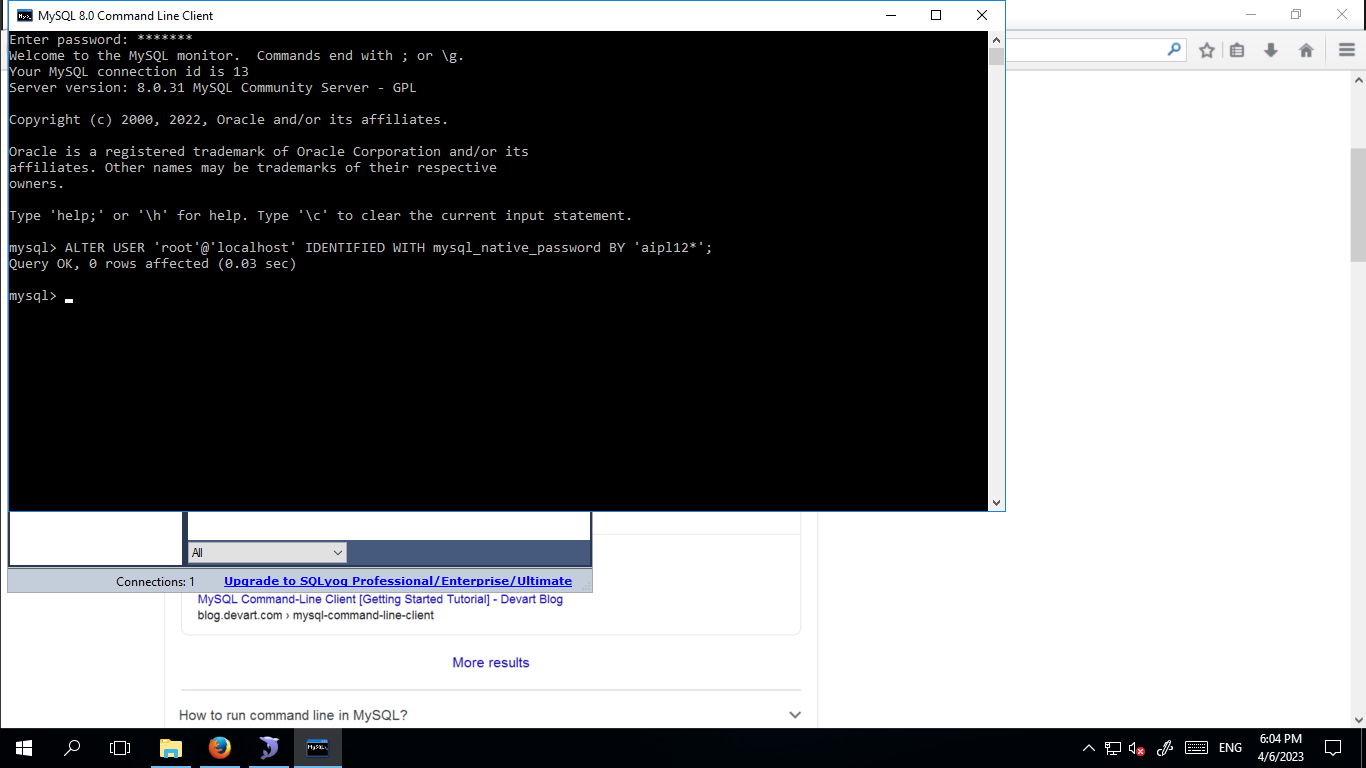Open the Upgrade to SQLyog Professional link
Screen dimensions: 1366x768
tap(398, 581)
